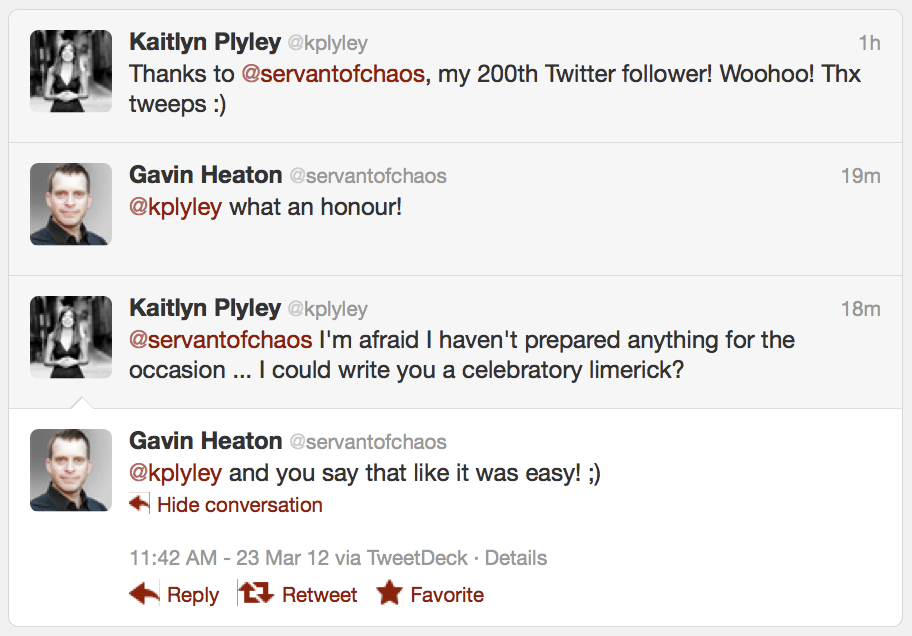912x636 pixels.
Task: Click the 18m timestamp on limerick tweet
Action: [x=860, y=309]
